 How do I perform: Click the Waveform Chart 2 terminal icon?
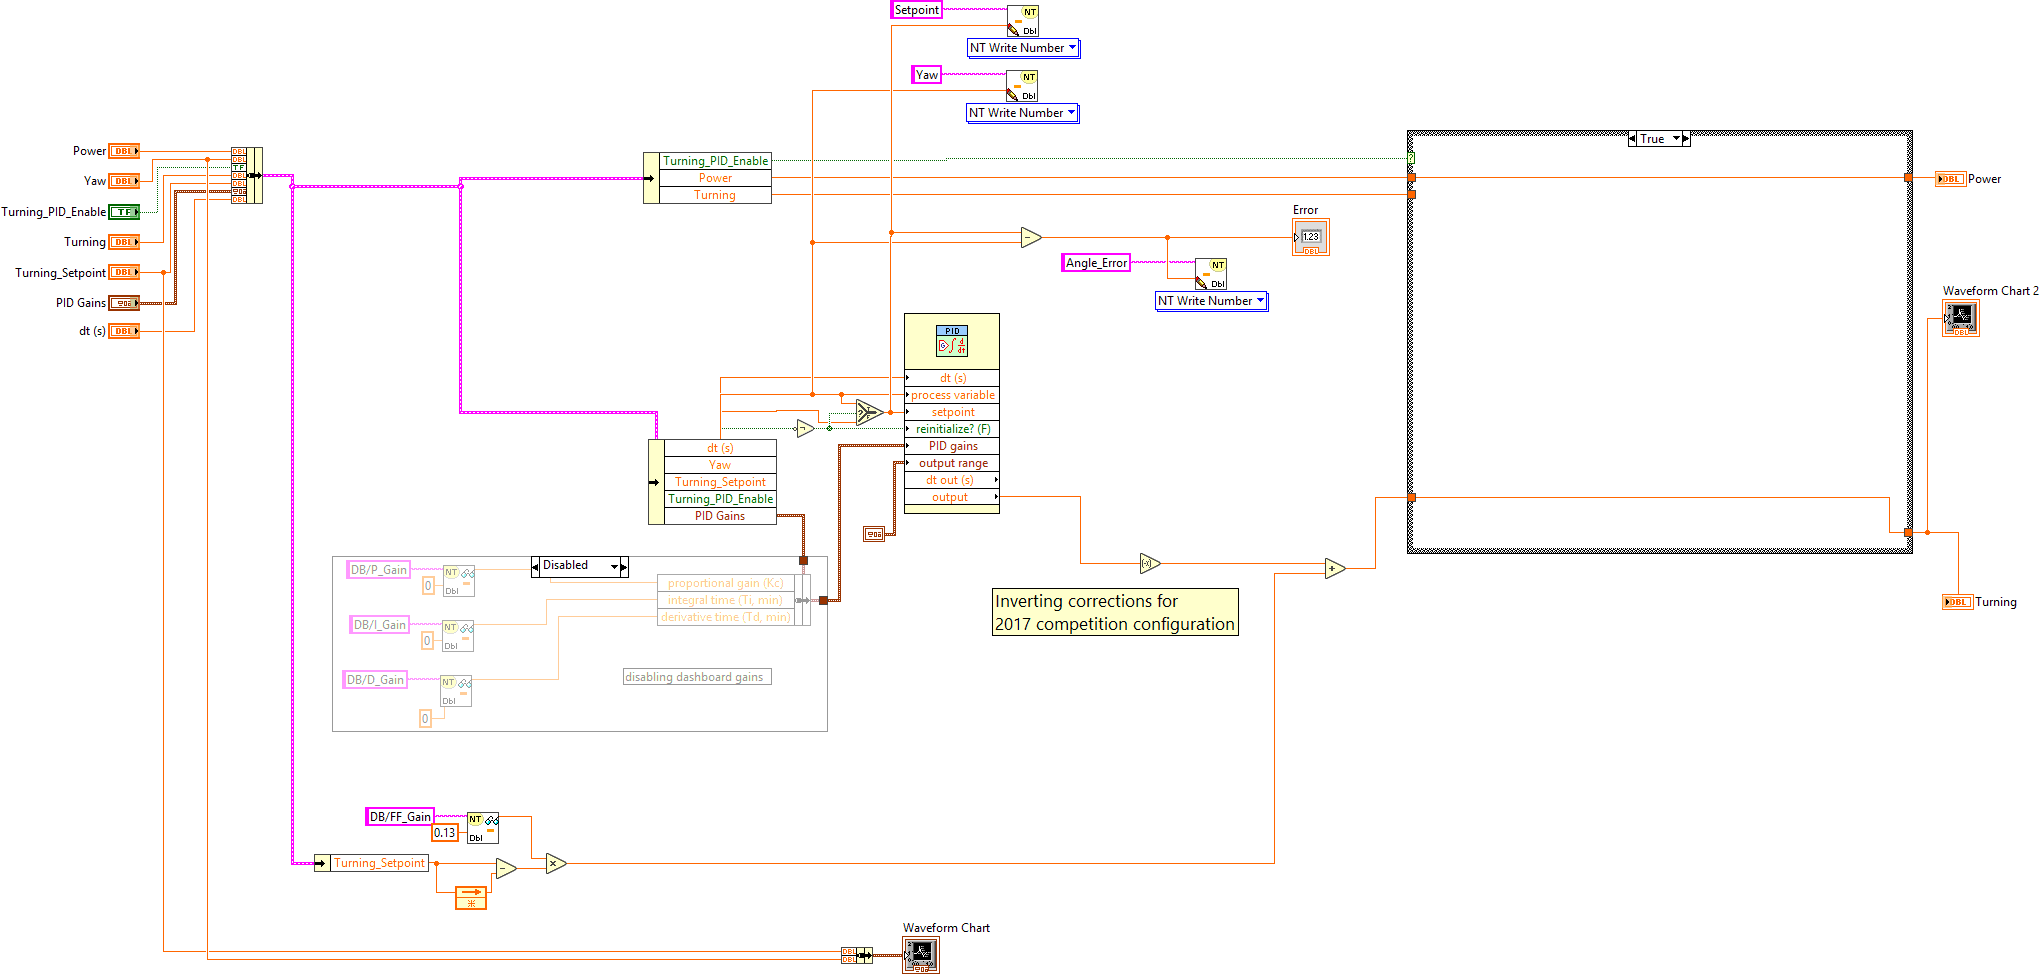tap(1960, 318)
